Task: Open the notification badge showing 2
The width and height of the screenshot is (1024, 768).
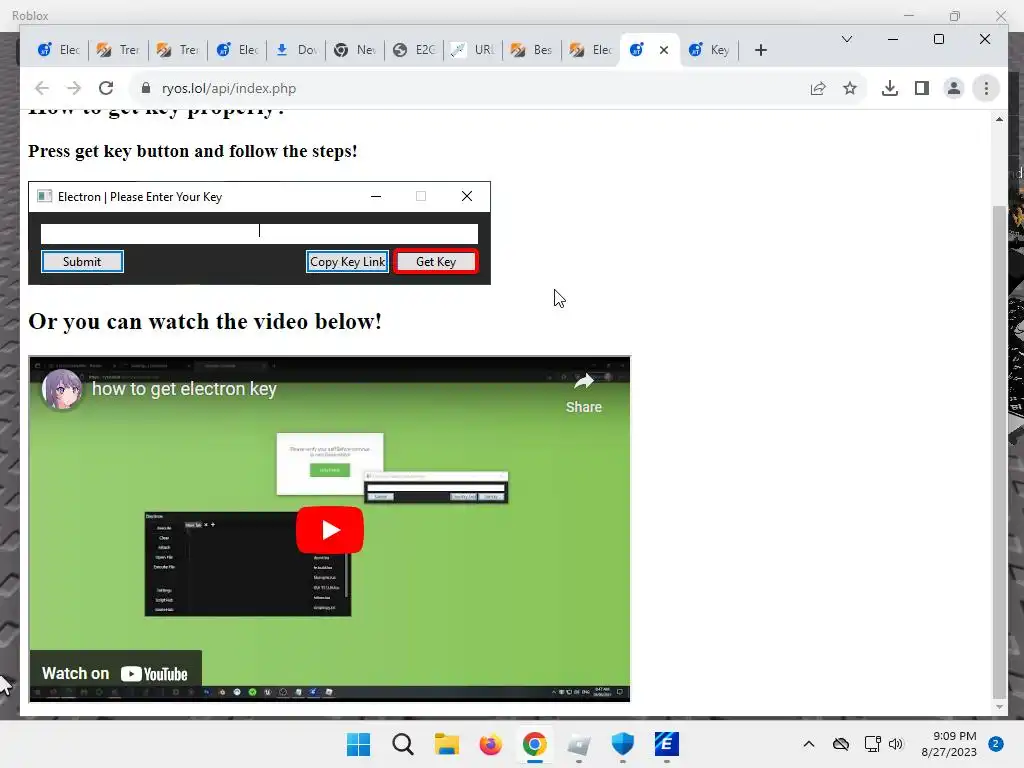Action: [996, 744]
